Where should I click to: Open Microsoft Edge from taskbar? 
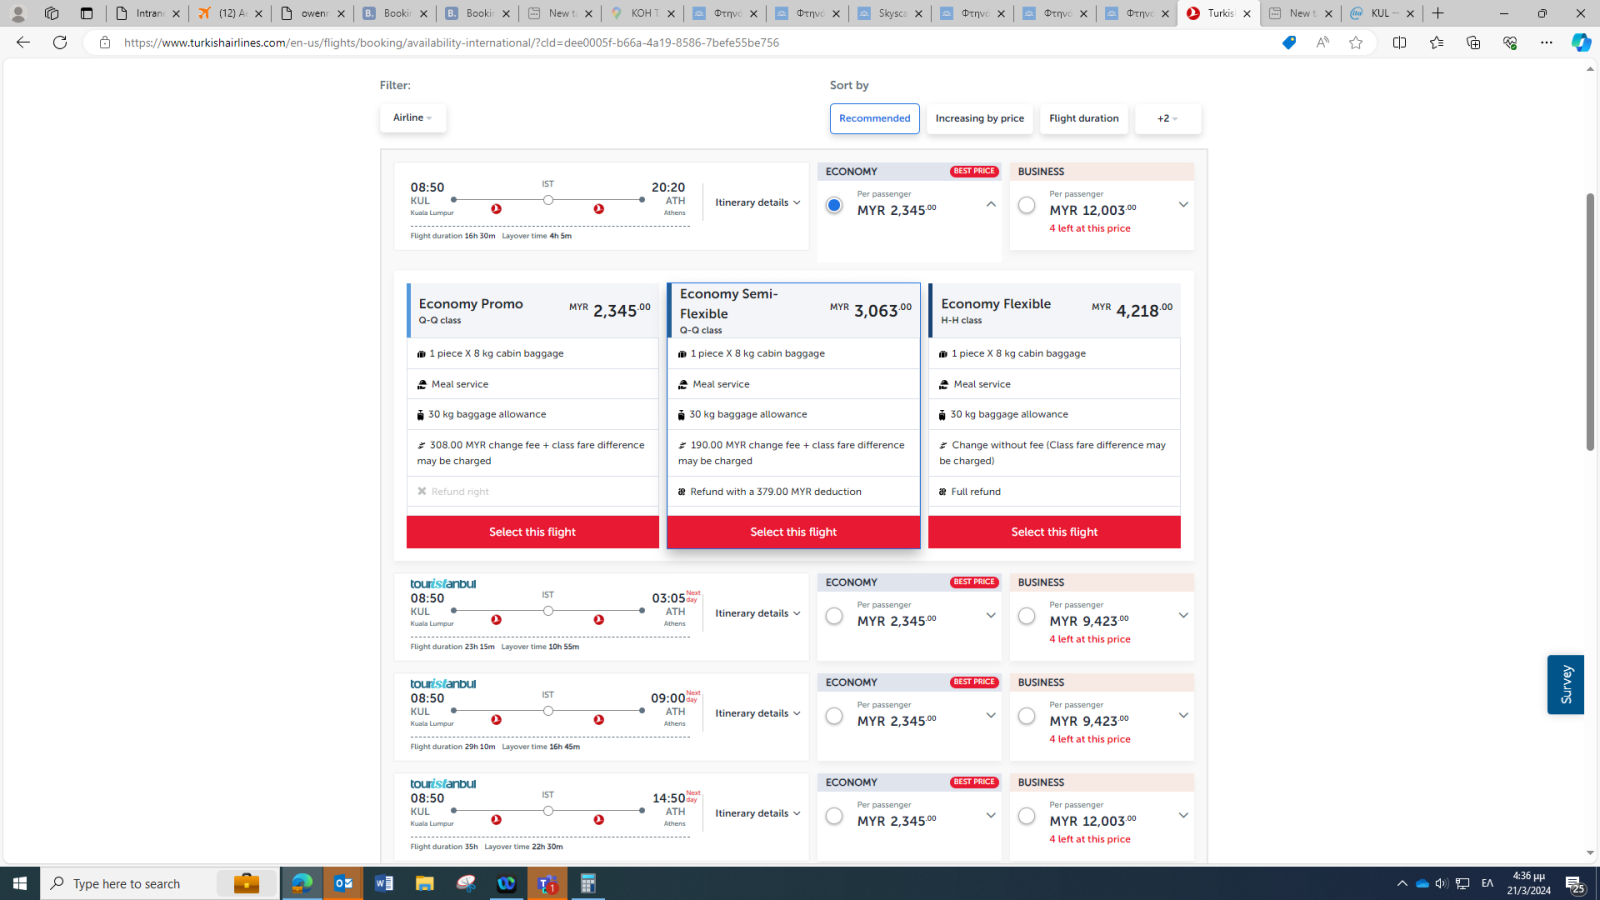[x=301, y=883]
